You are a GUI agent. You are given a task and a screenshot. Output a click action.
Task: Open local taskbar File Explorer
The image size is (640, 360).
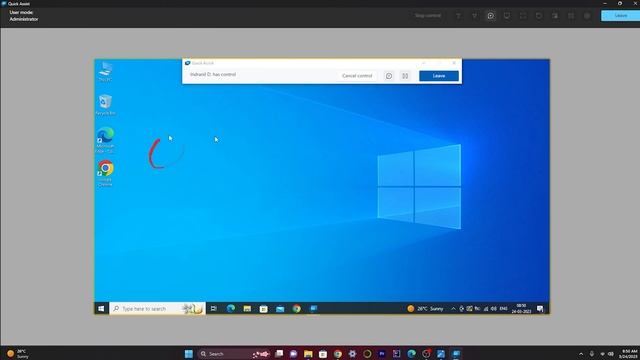308,354
